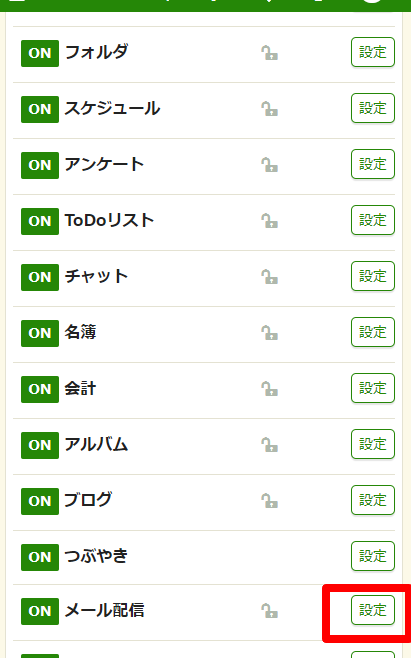Disable the チャット feature toggle
This screenshot has width=411, height=658.
point(40,277)
